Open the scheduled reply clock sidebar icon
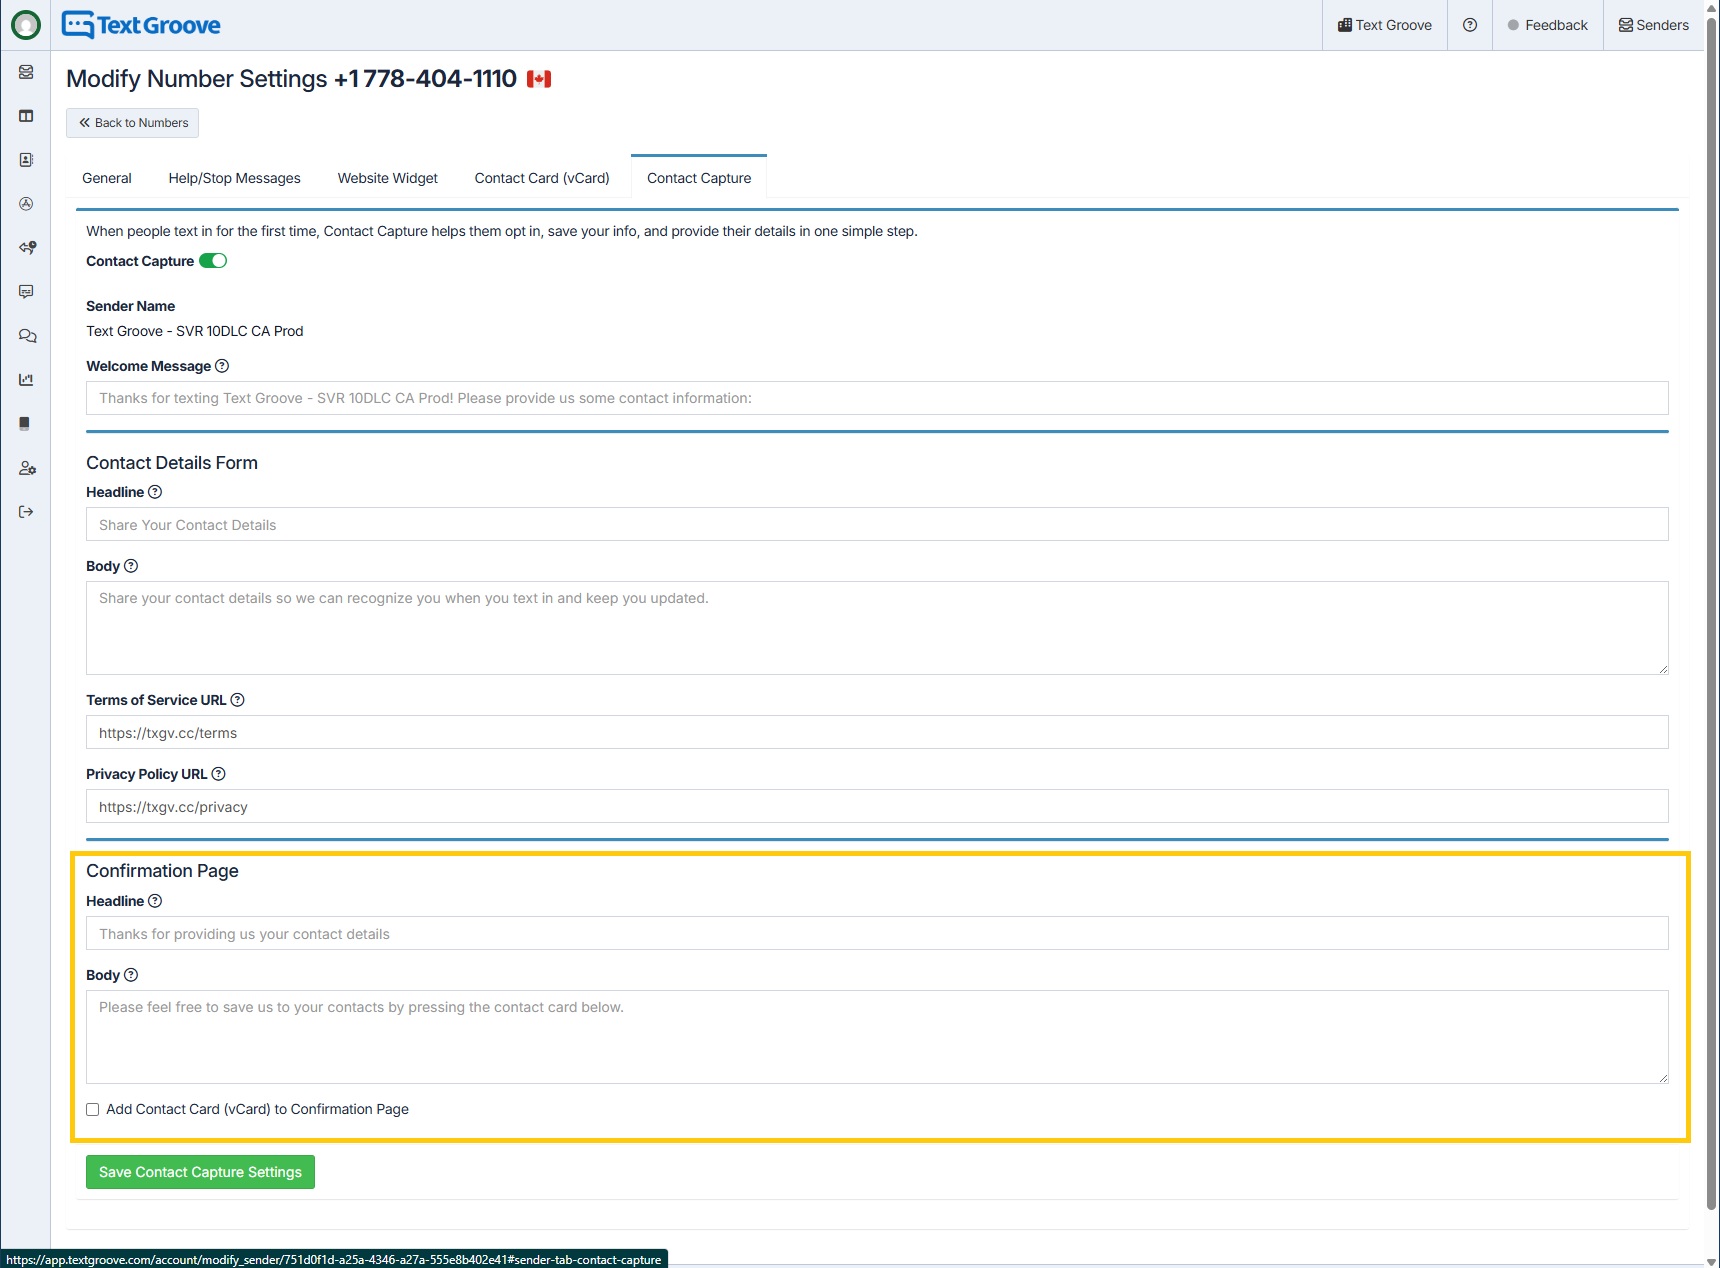Viewport: 1720px width, 1268px height. [27, 248]
